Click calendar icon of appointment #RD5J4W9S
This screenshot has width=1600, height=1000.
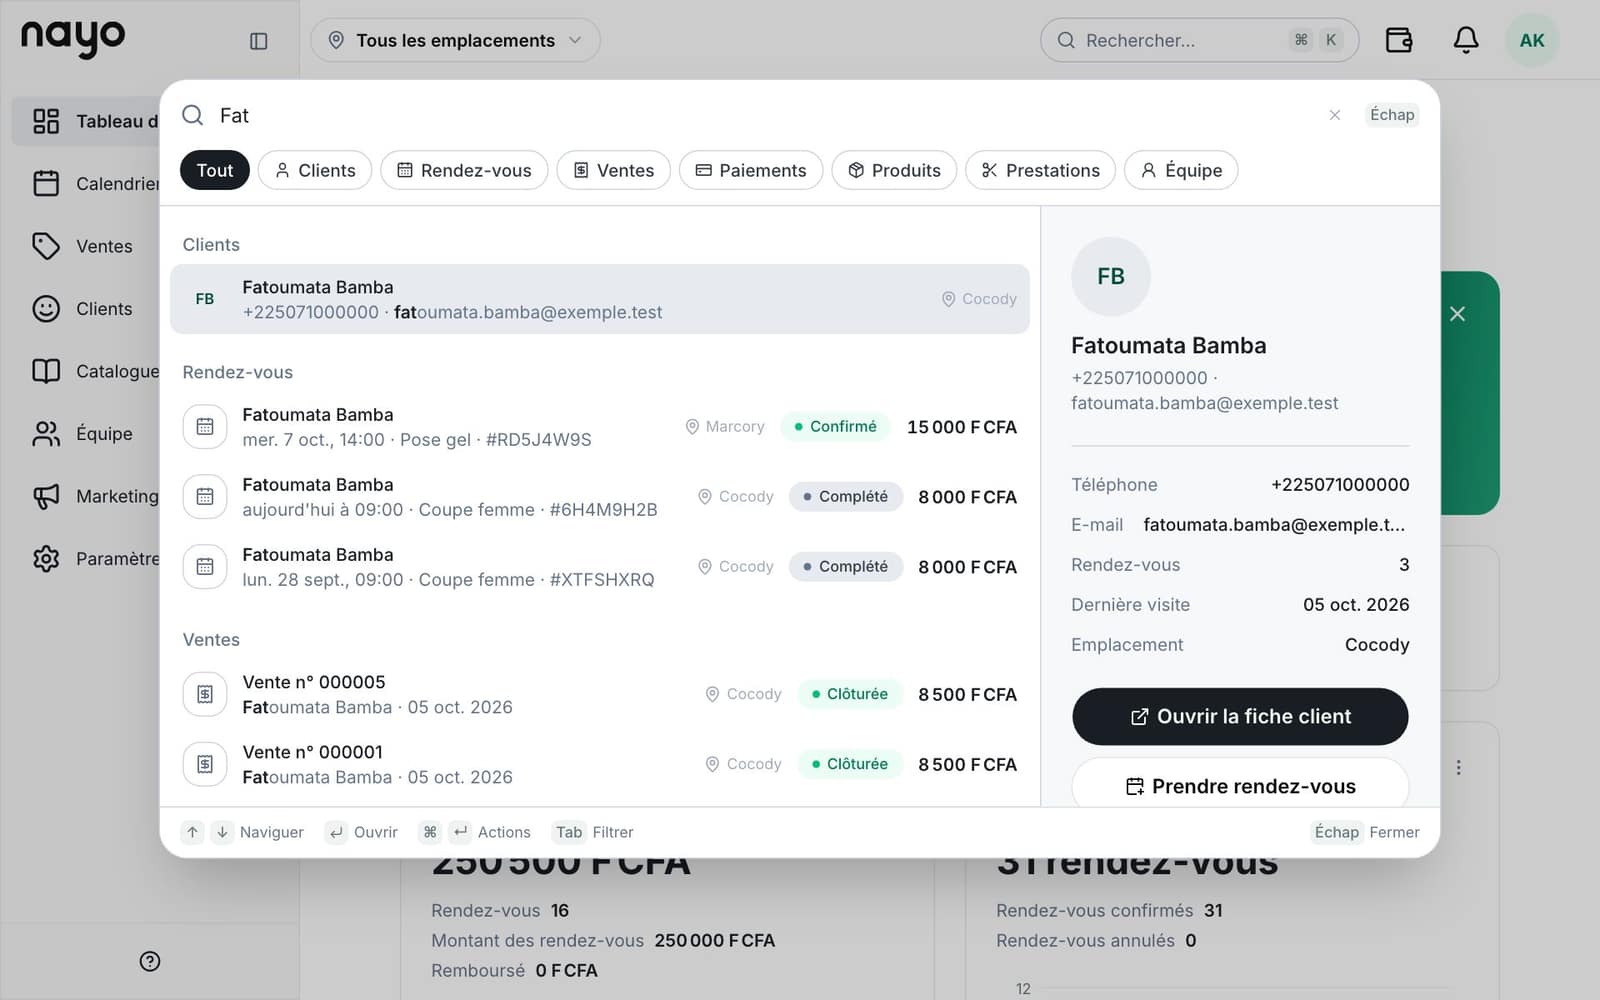pos(205,427)
